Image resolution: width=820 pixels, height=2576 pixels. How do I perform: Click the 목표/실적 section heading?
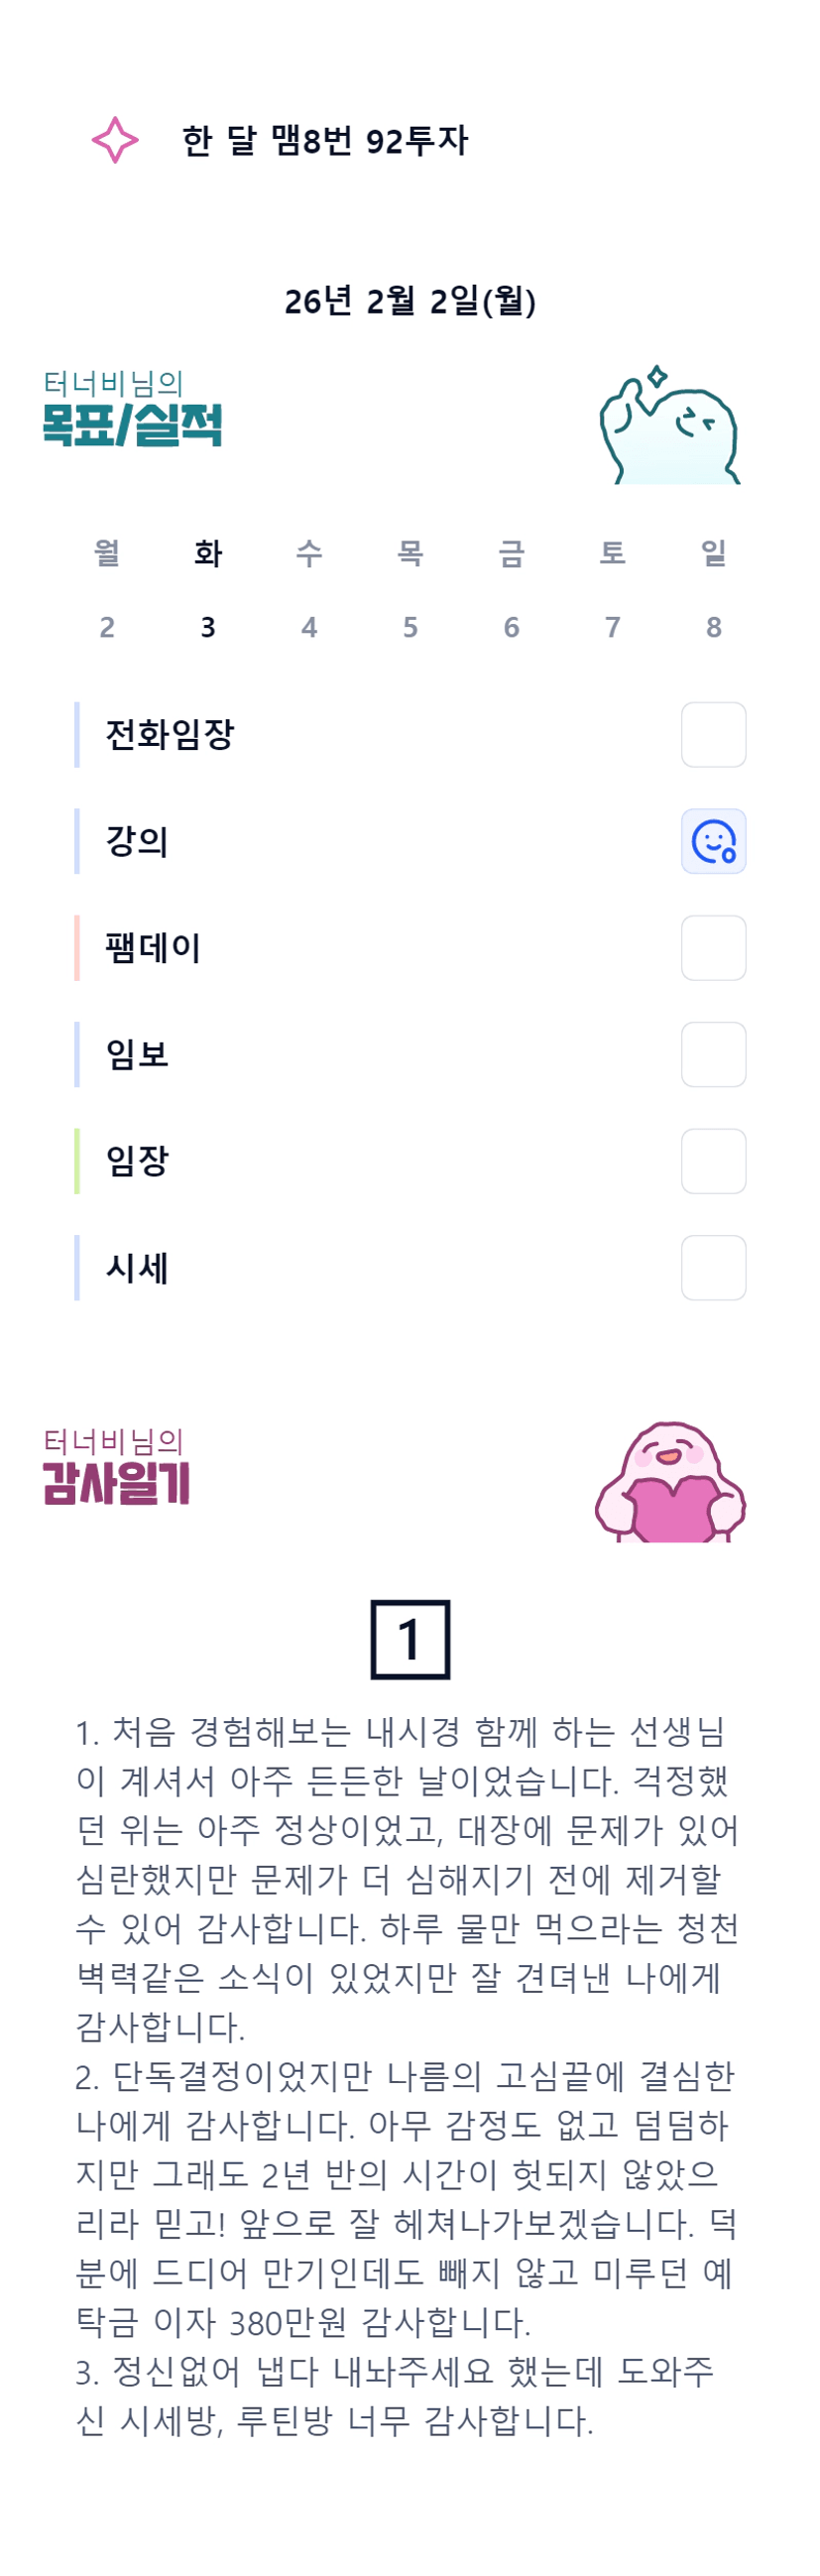(132, 424)
